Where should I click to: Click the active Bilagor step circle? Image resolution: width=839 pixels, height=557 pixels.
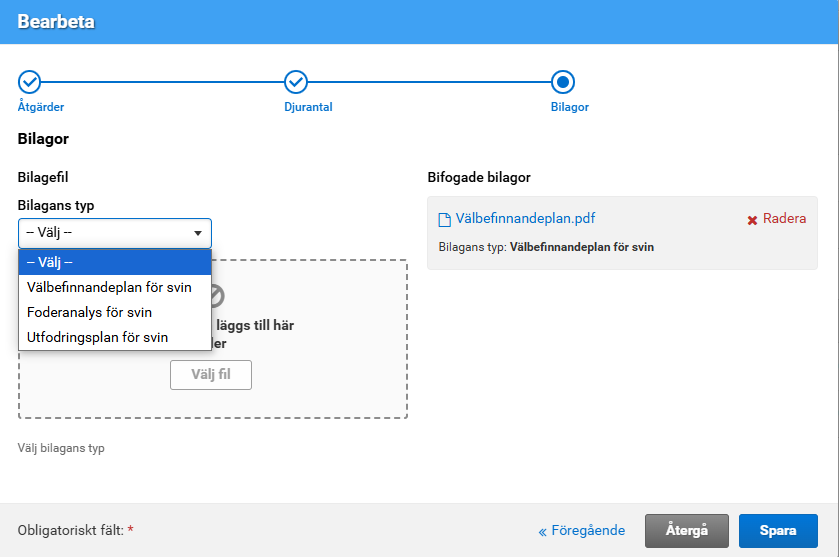point(563,82)
